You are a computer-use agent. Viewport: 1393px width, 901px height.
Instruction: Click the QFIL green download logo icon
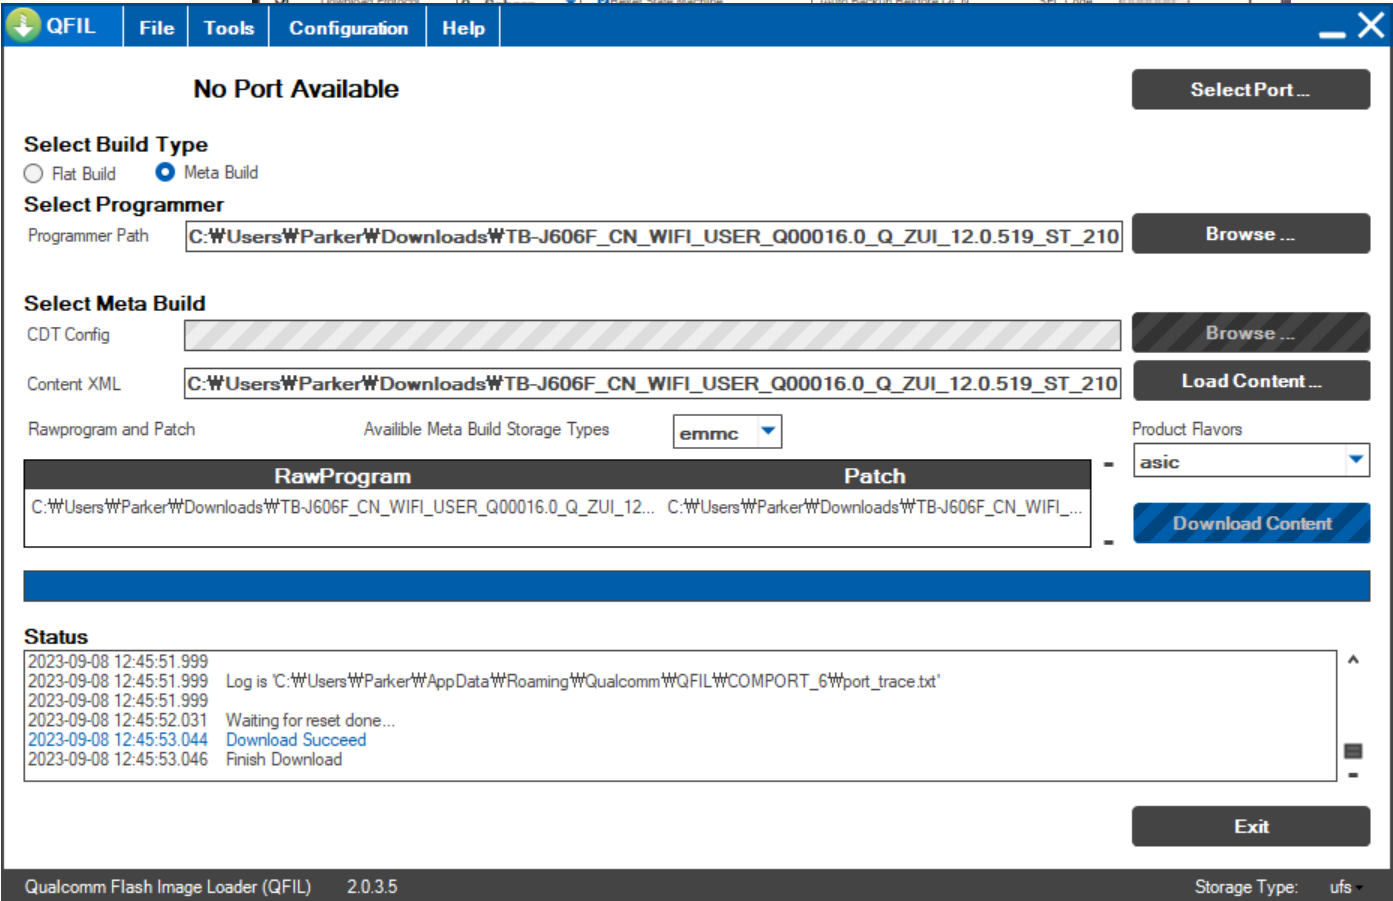coord(23,25)
